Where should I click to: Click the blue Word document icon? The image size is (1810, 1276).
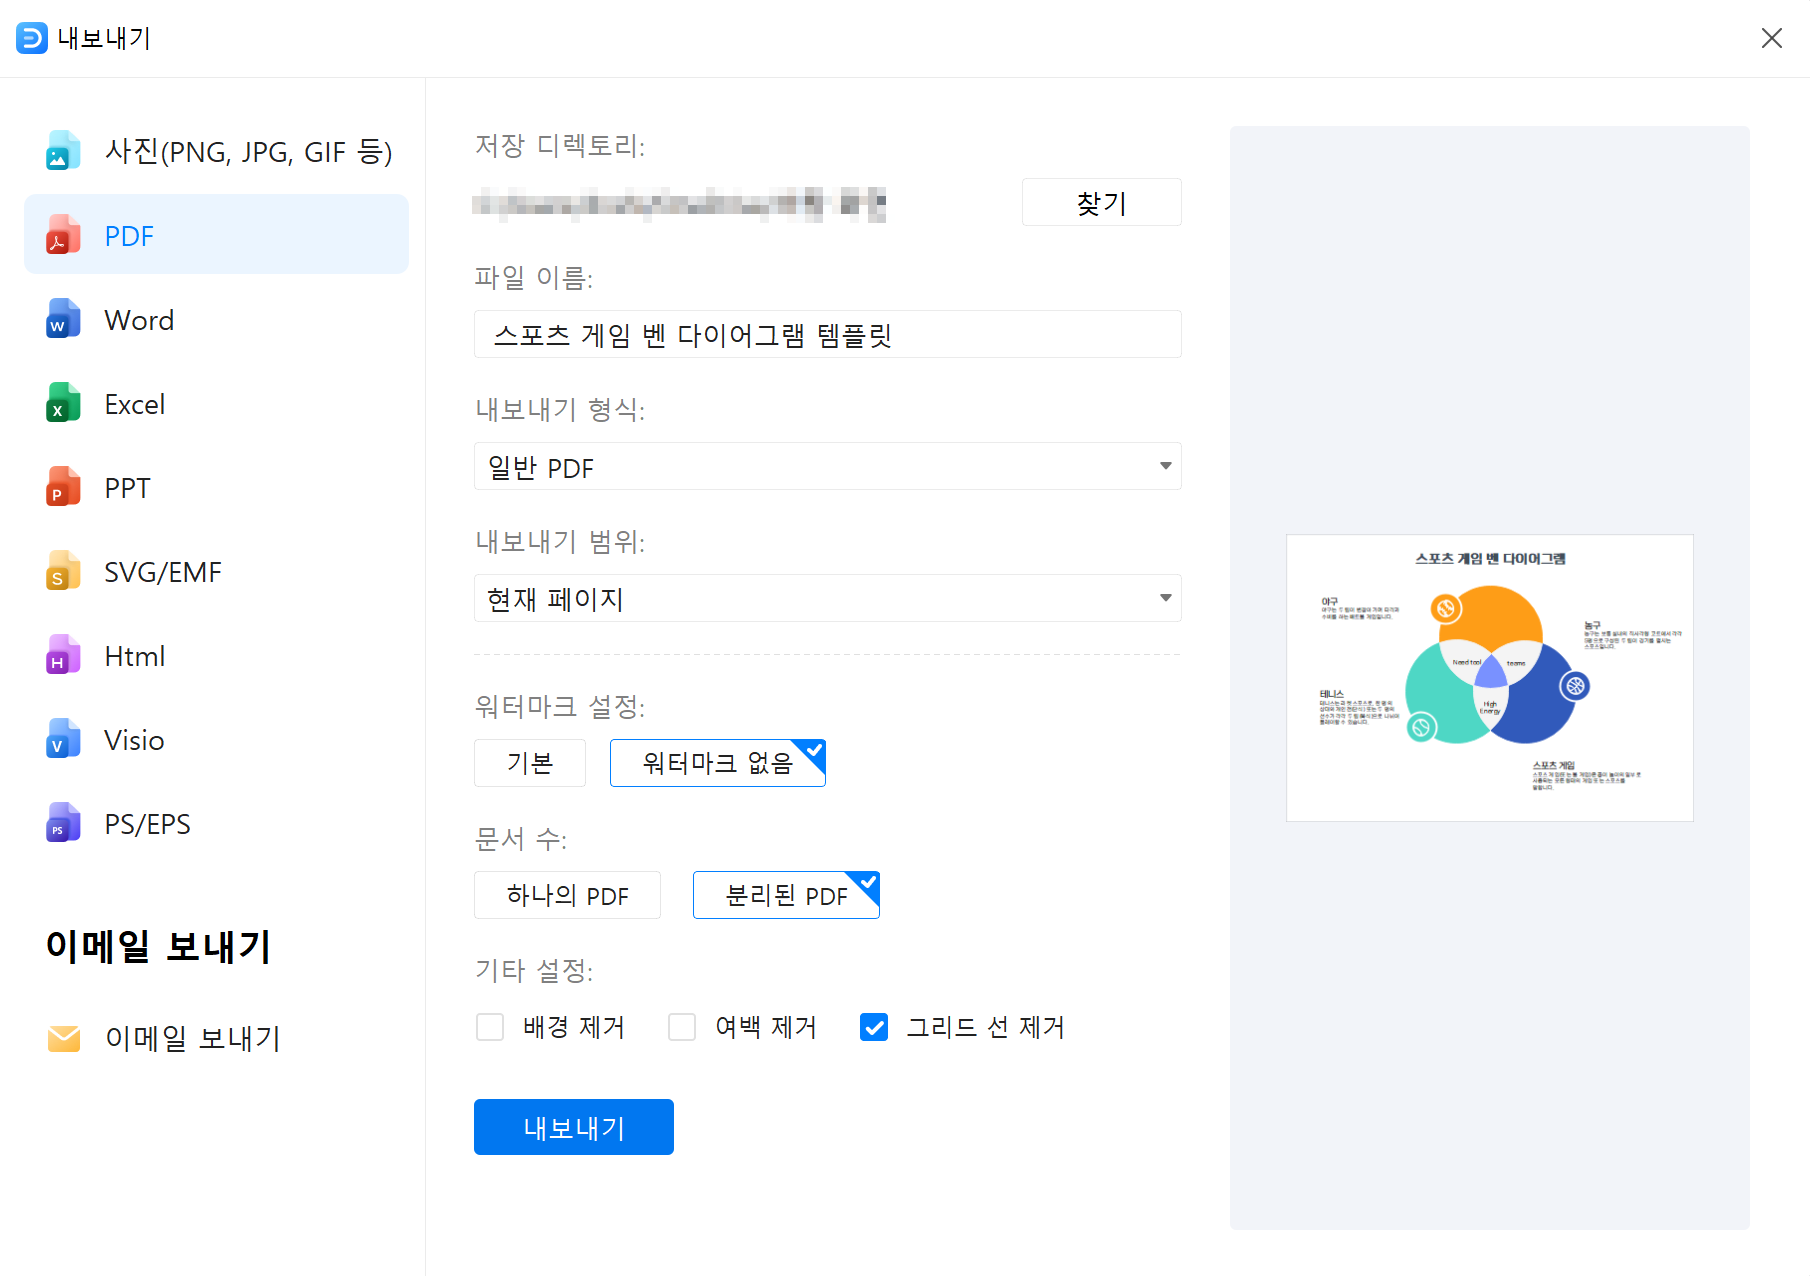pos(63,319)
